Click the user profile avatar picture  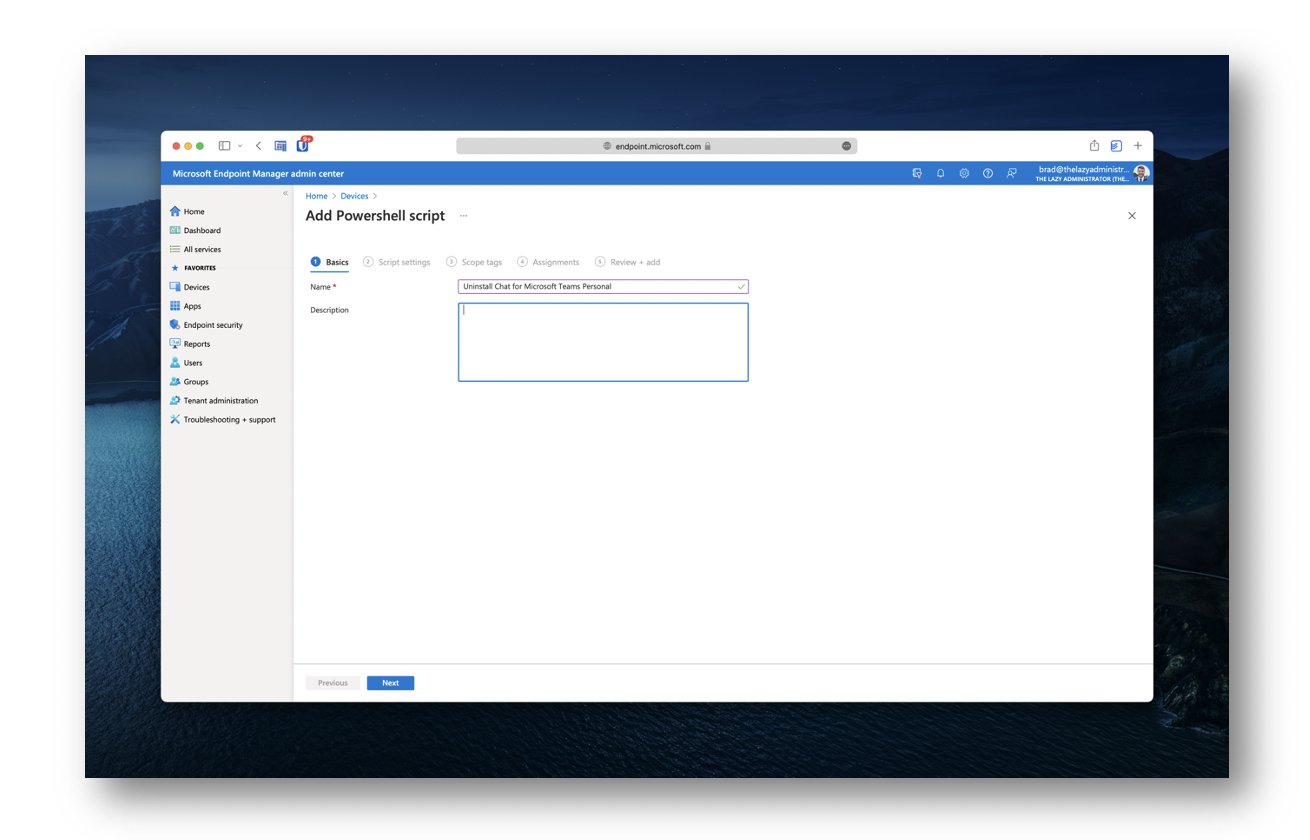coord(1142,173)
